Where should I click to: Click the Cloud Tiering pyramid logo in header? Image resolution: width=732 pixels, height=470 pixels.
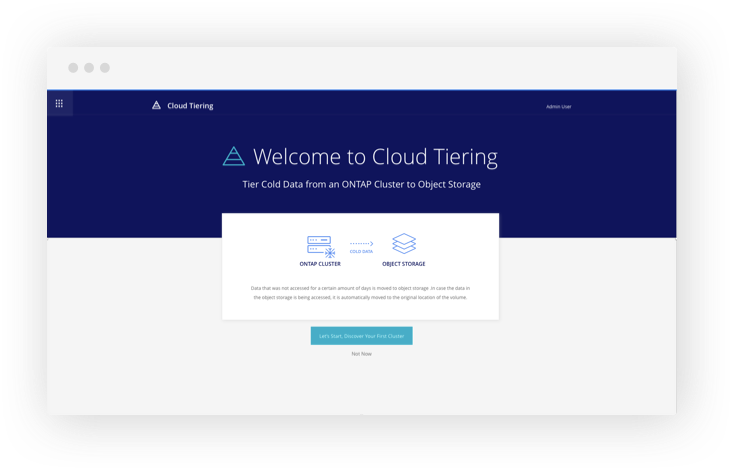156,105
